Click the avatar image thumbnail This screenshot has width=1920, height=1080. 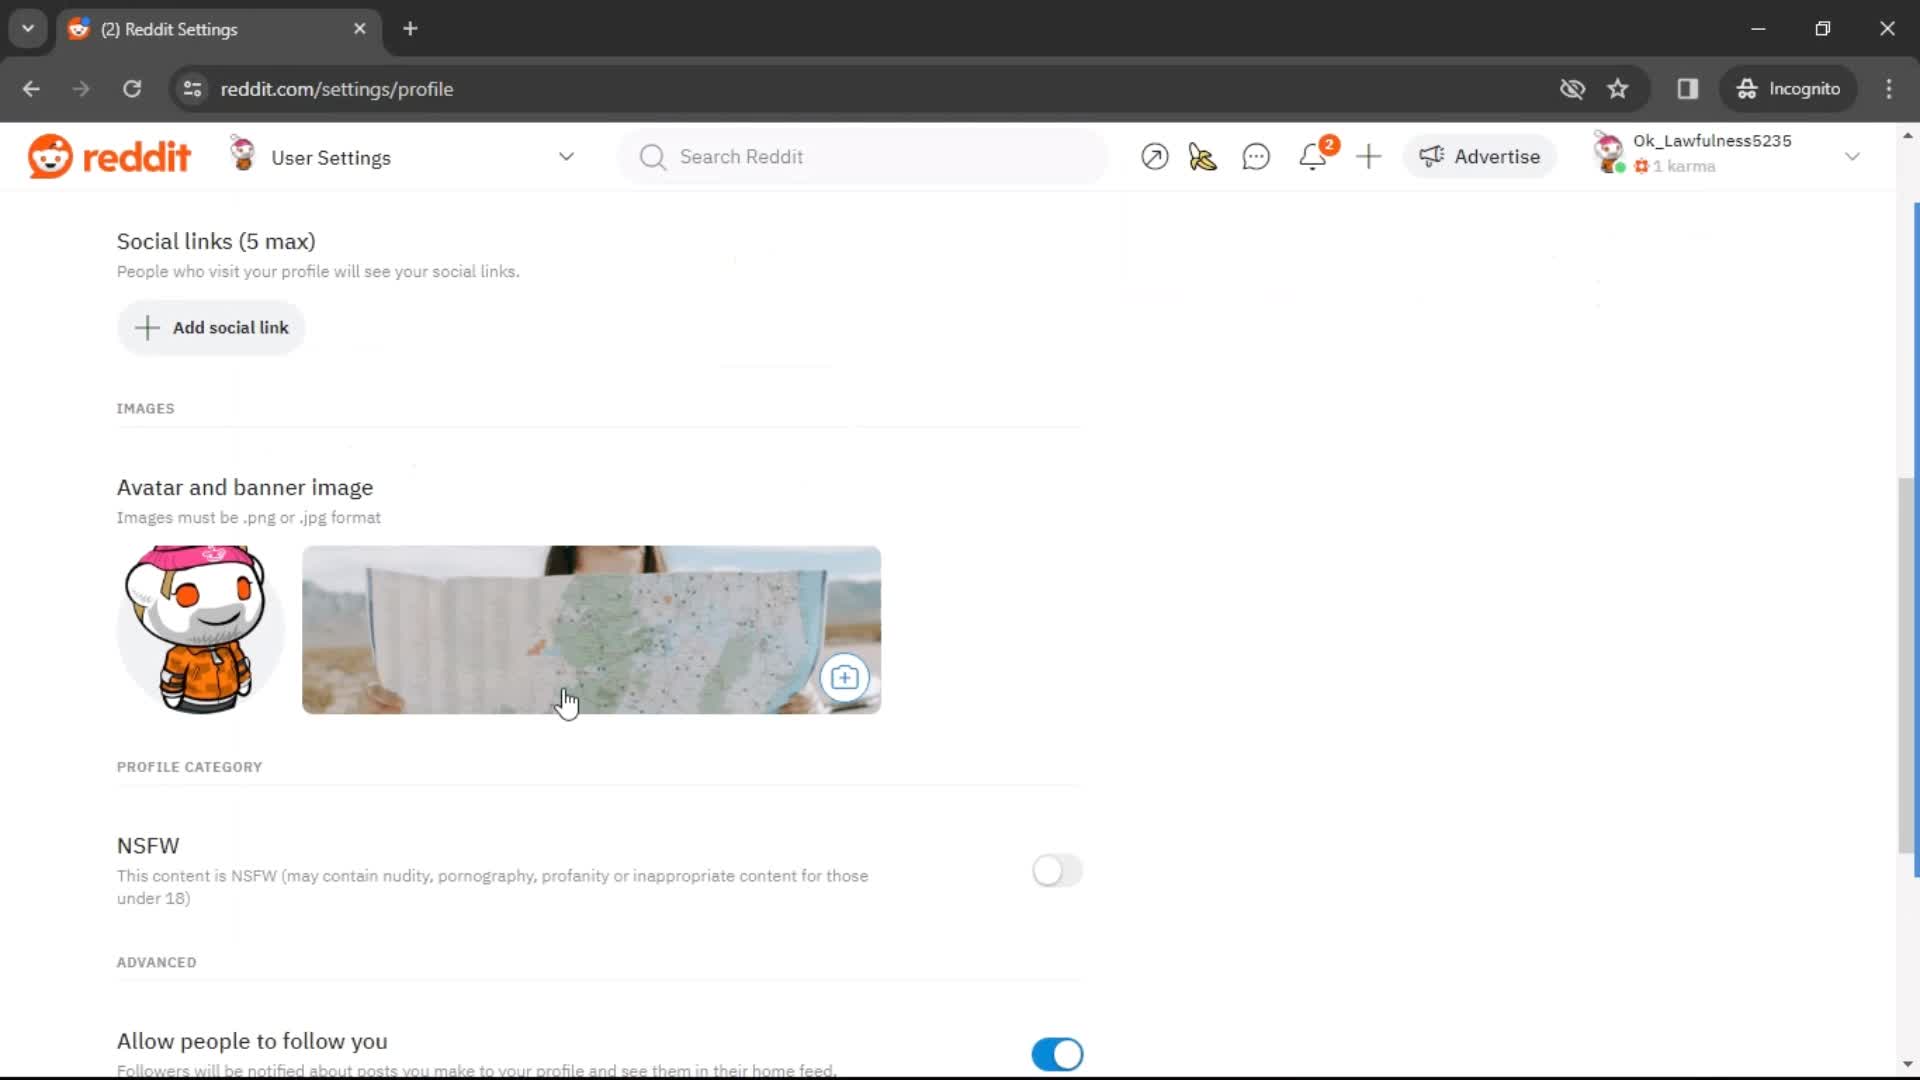[200, 629]
